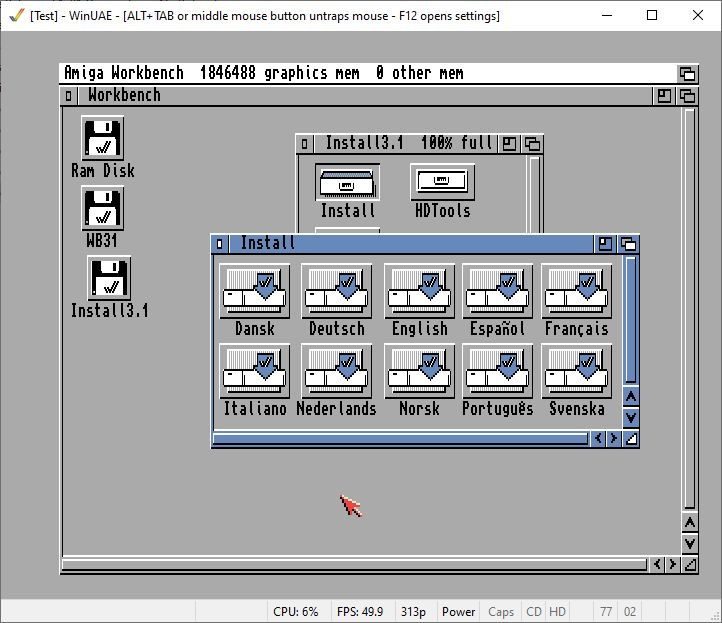Click the Workbench window scroll right arrow

coord(673,564)
